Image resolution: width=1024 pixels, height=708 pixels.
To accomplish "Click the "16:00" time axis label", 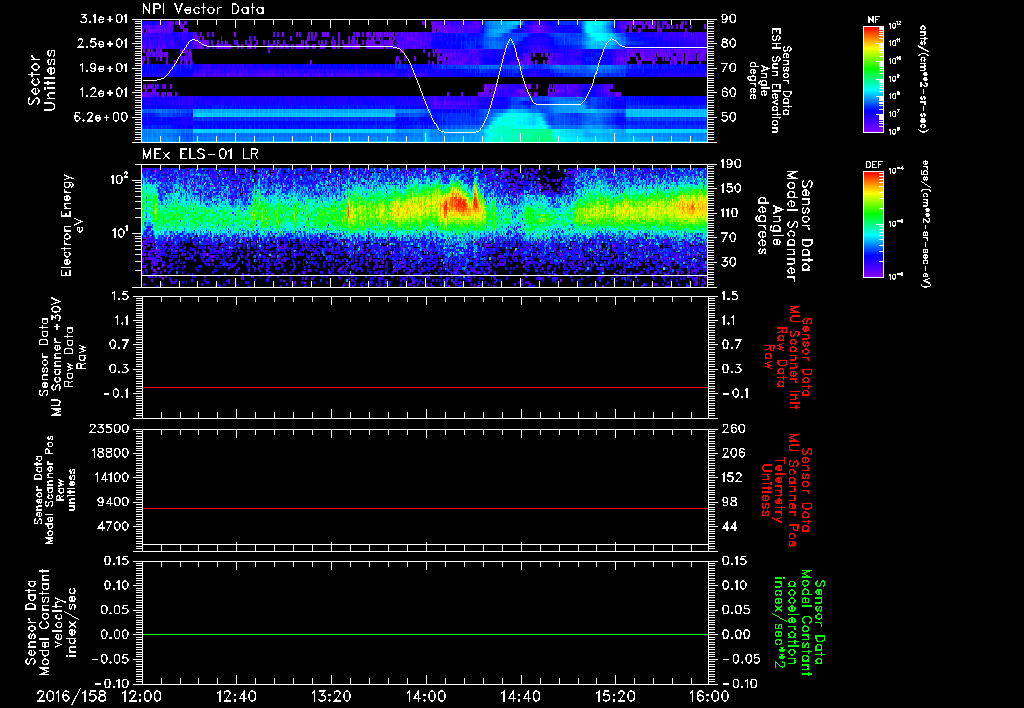I will pos(709,696).
